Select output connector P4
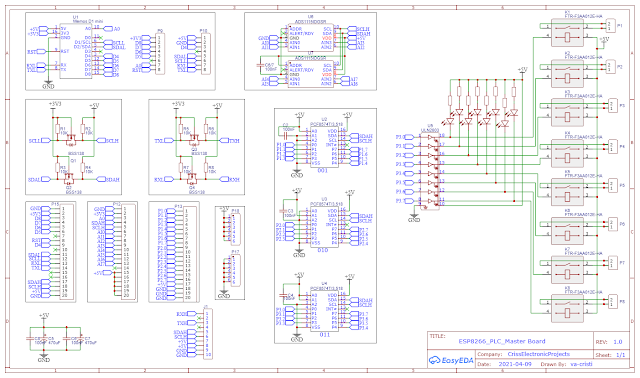640x378 pixels. pos(612,146)
